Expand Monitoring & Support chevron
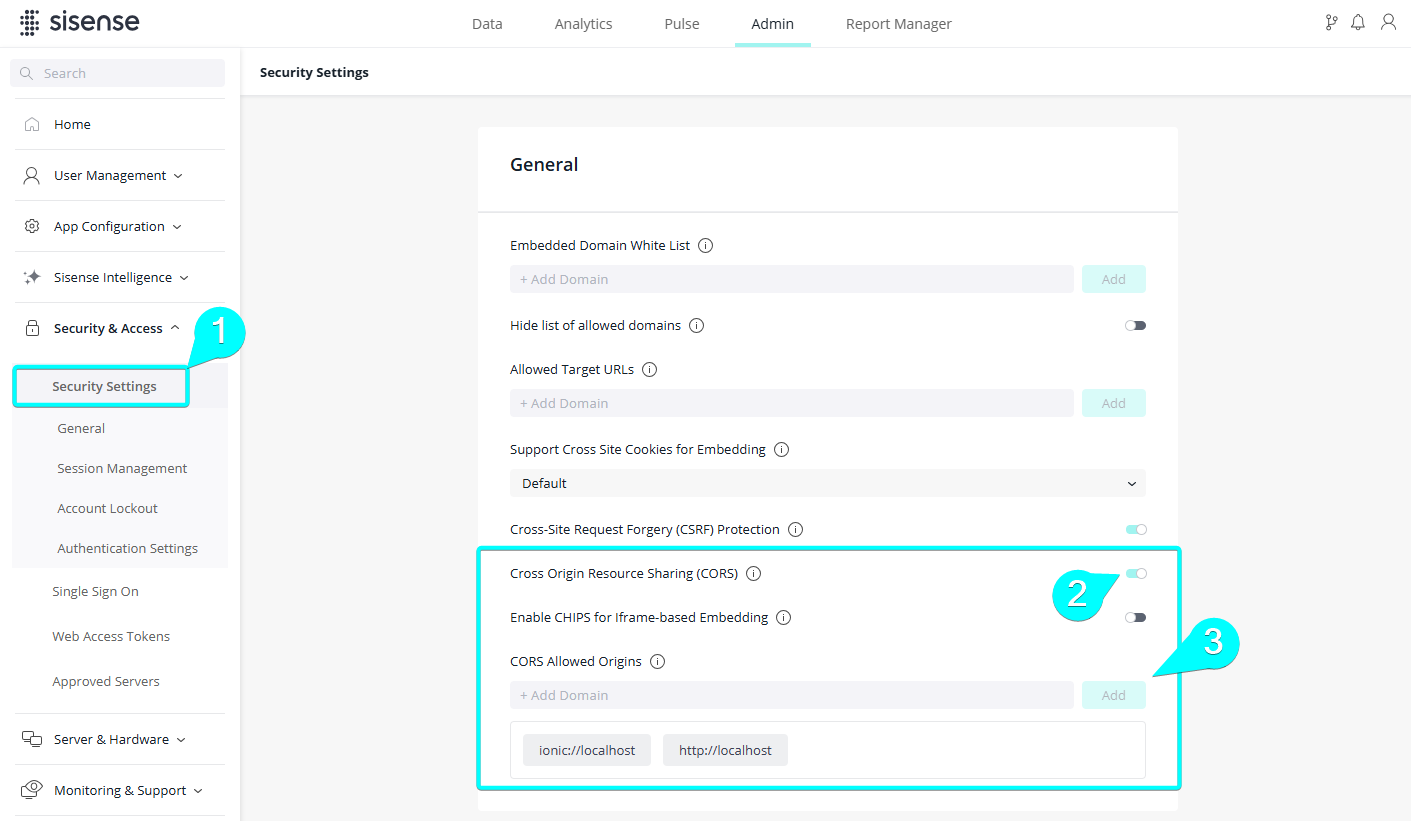 [198, 791]
